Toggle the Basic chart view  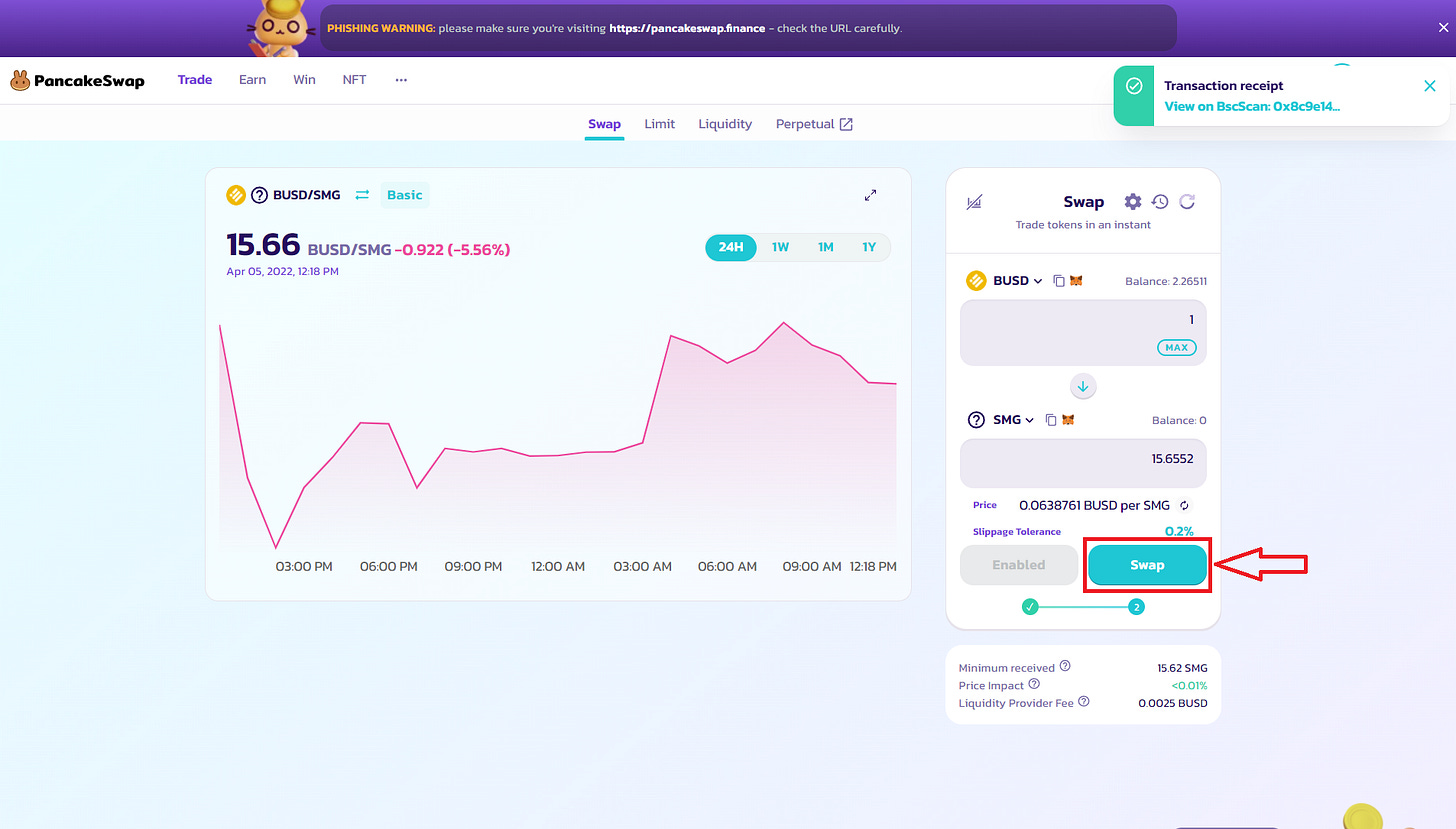pyautogui.click(x=405, y=195)
